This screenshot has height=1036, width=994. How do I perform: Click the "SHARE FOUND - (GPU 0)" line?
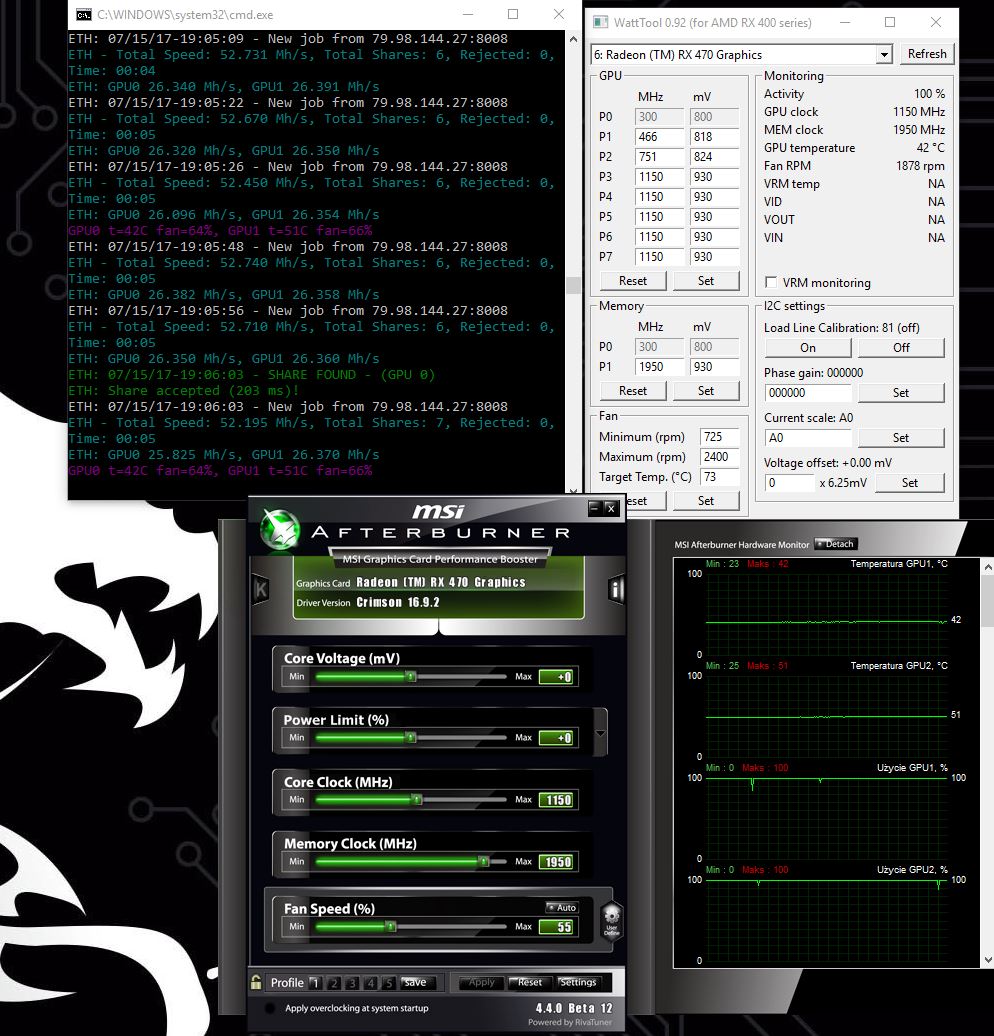point(252,375)
